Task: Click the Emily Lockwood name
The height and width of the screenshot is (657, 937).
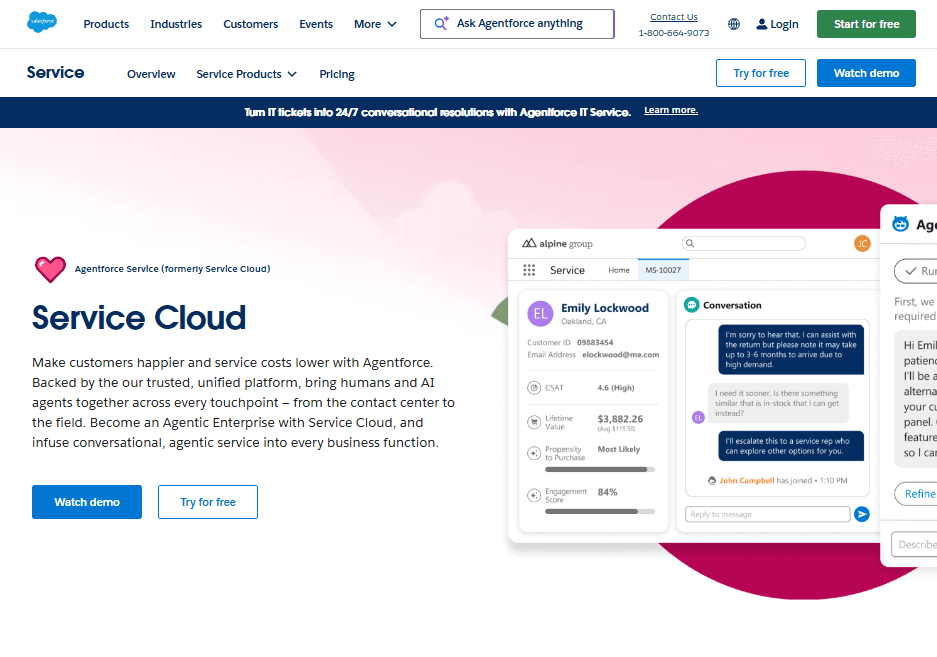Action: [605, 308]
